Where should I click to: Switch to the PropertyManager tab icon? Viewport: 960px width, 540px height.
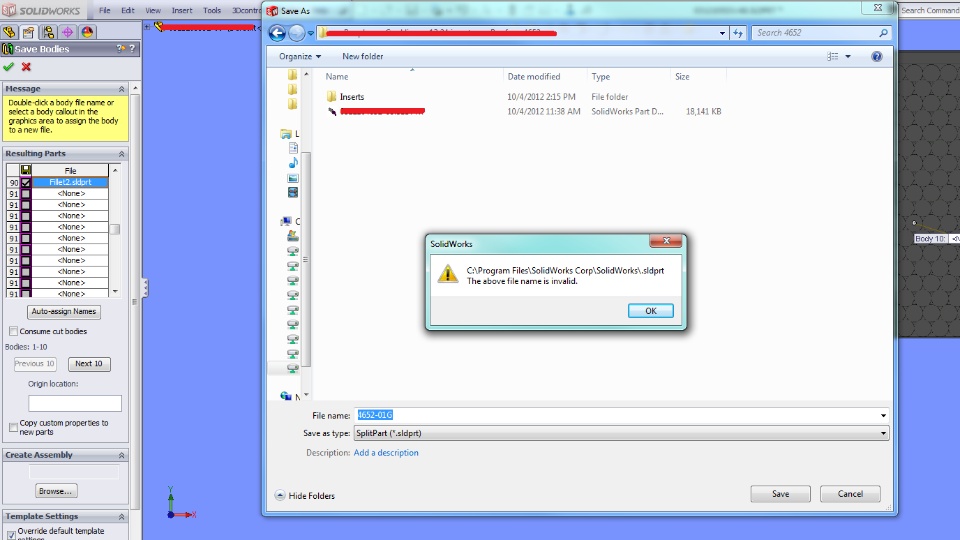[x=28, y=32]
